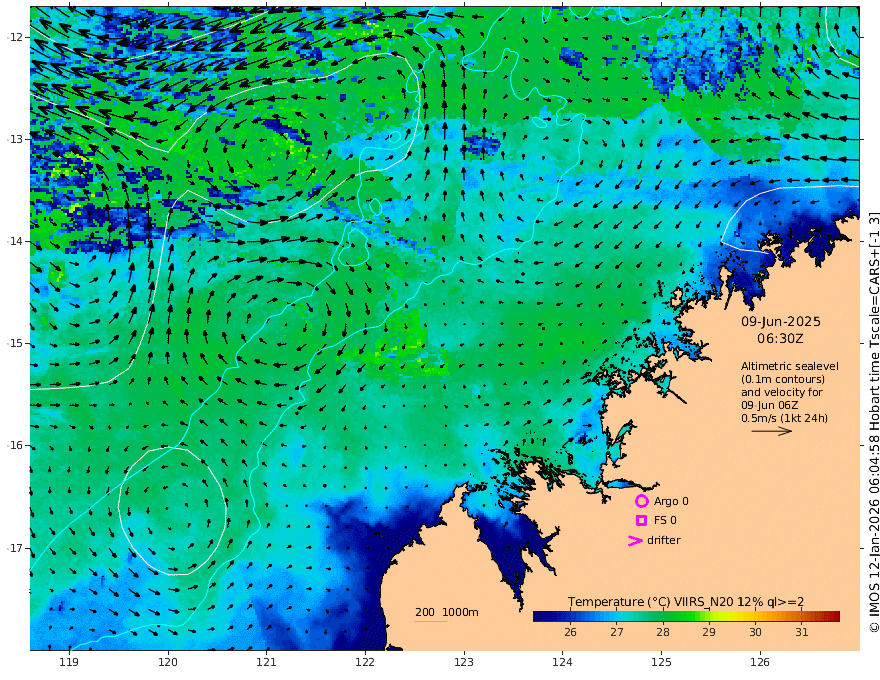Screen dimensions: 880x680
Task: Click the 30 tick on temperature colorbar
Action: (755, 632)
